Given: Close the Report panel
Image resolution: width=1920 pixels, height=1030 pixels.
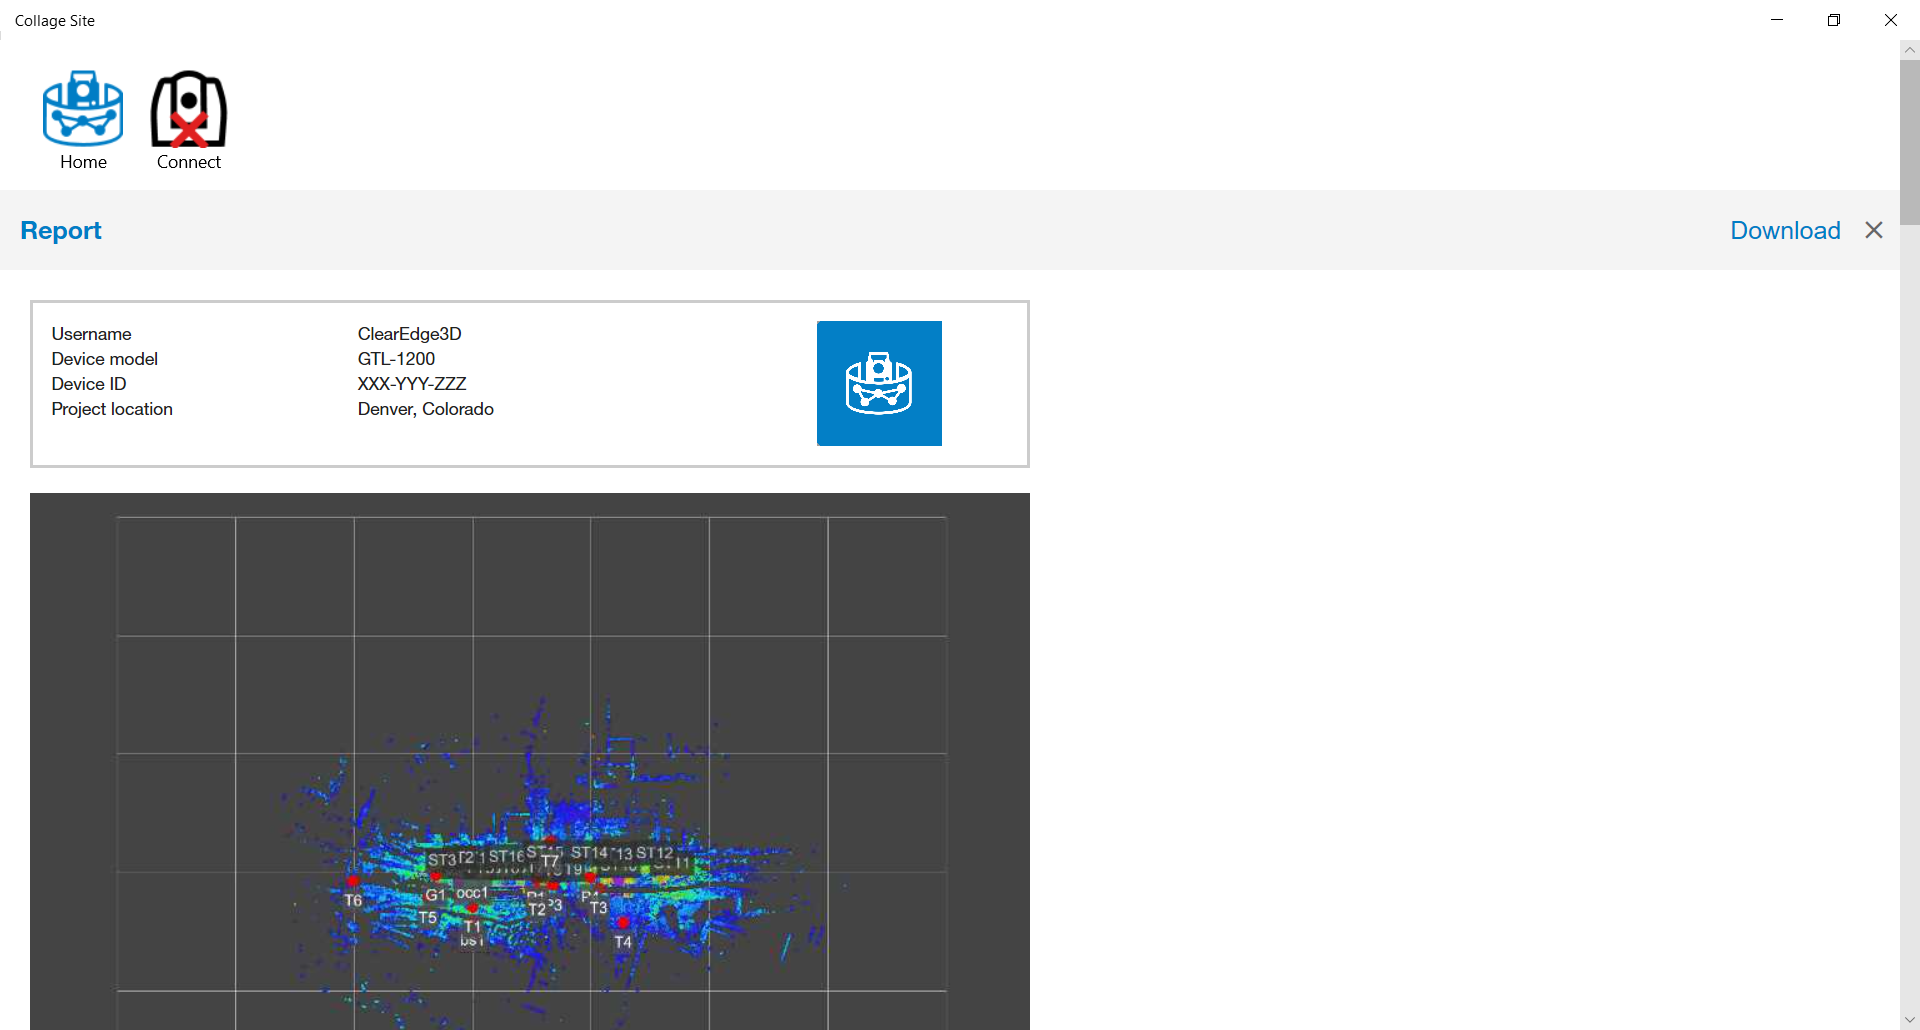Looking at the screenshot, I should click(1873, 230).
